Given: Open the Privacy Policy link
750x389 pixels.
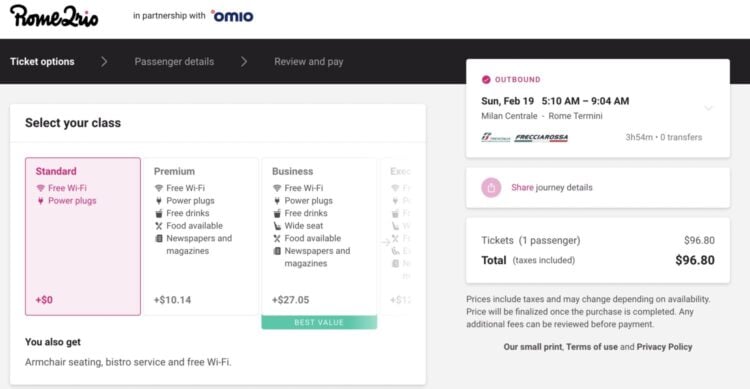Looking at the screenshot, I should [x=664, y=347].
